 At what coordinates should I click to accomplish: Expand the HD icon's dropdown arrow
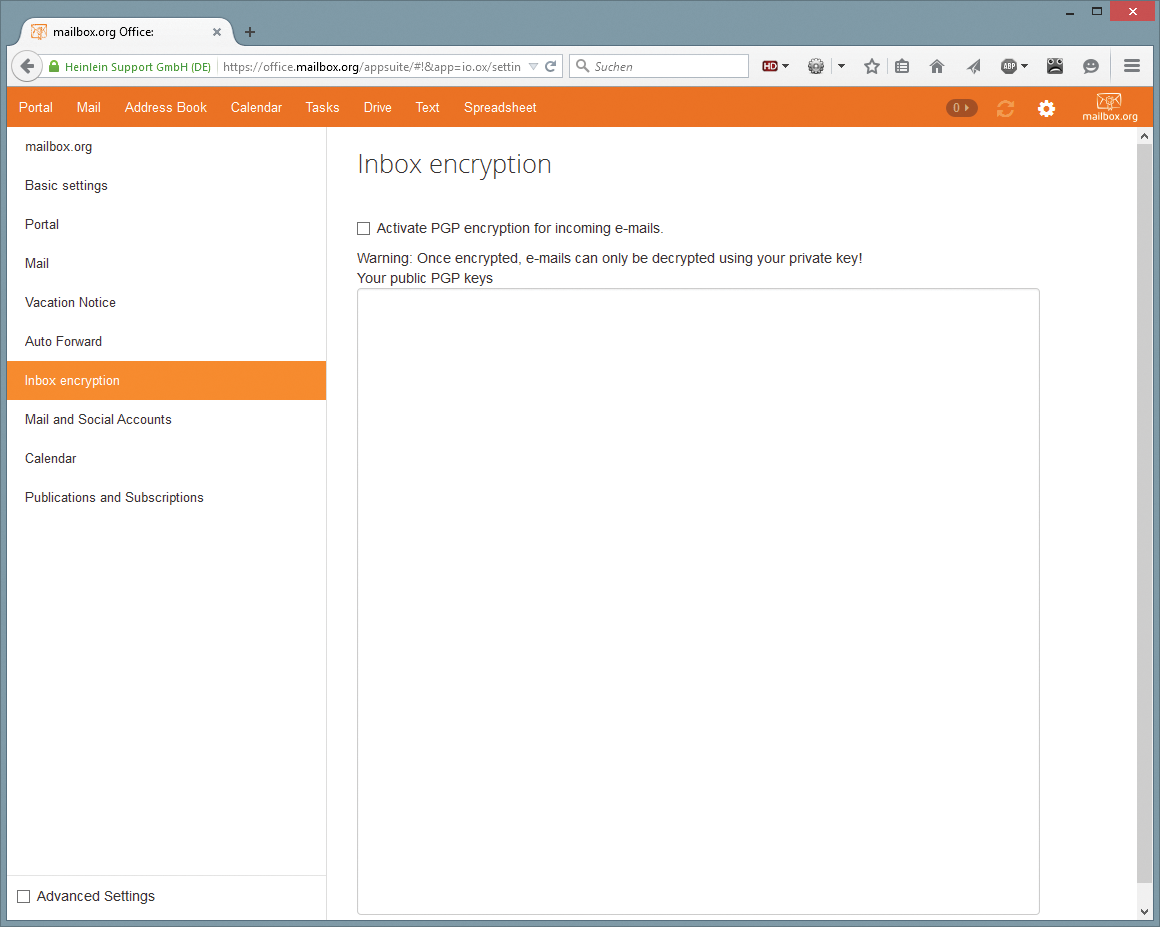pos(786,66)
